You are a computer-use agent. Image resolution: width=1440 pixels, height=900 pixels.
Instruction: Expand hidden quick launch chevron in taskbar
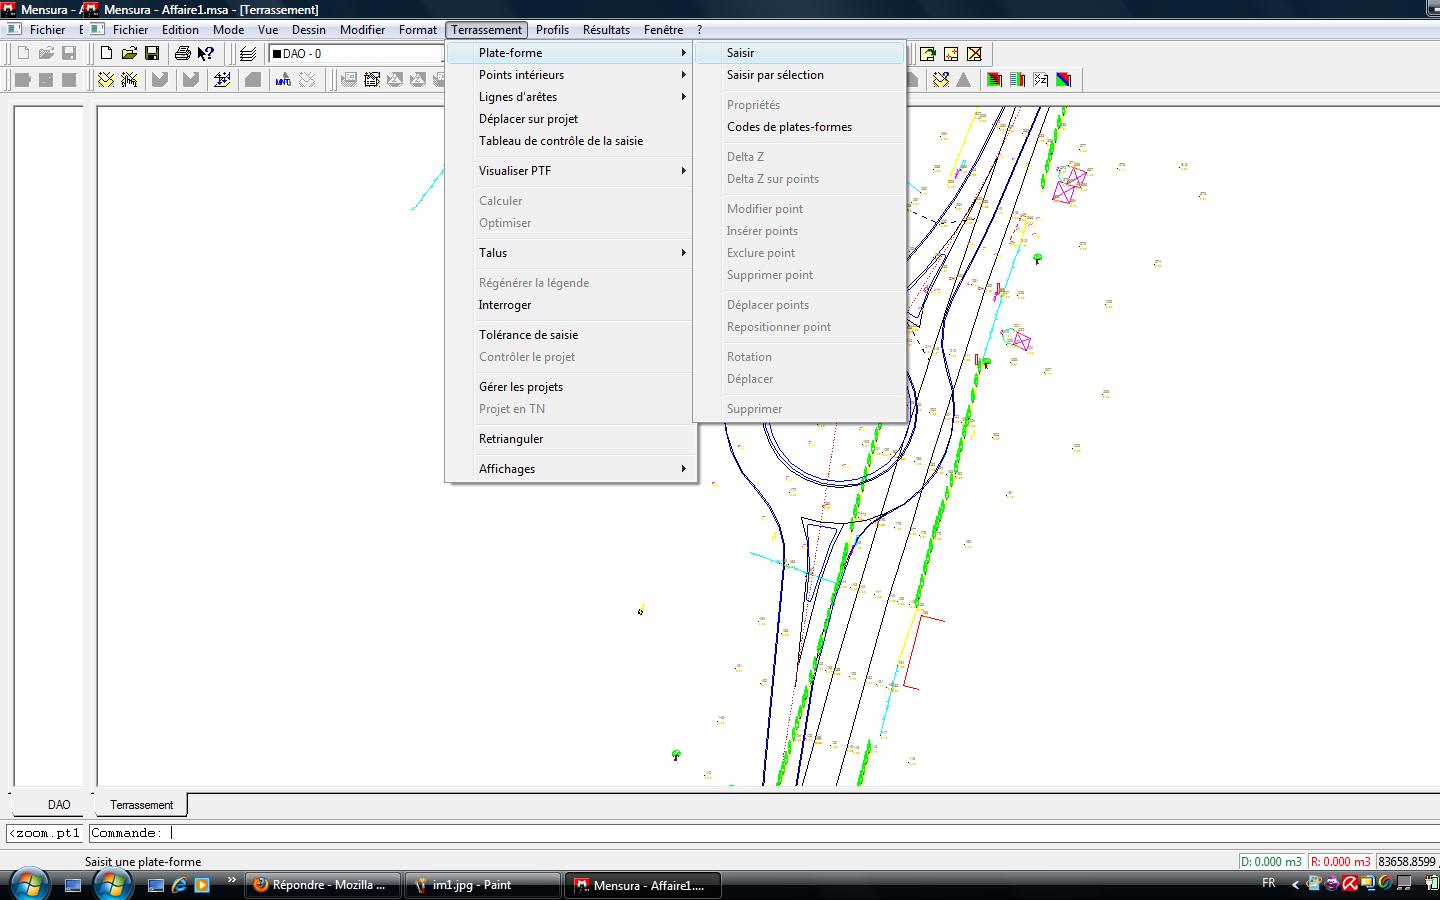pyautogui.click(x=232, y=880)
